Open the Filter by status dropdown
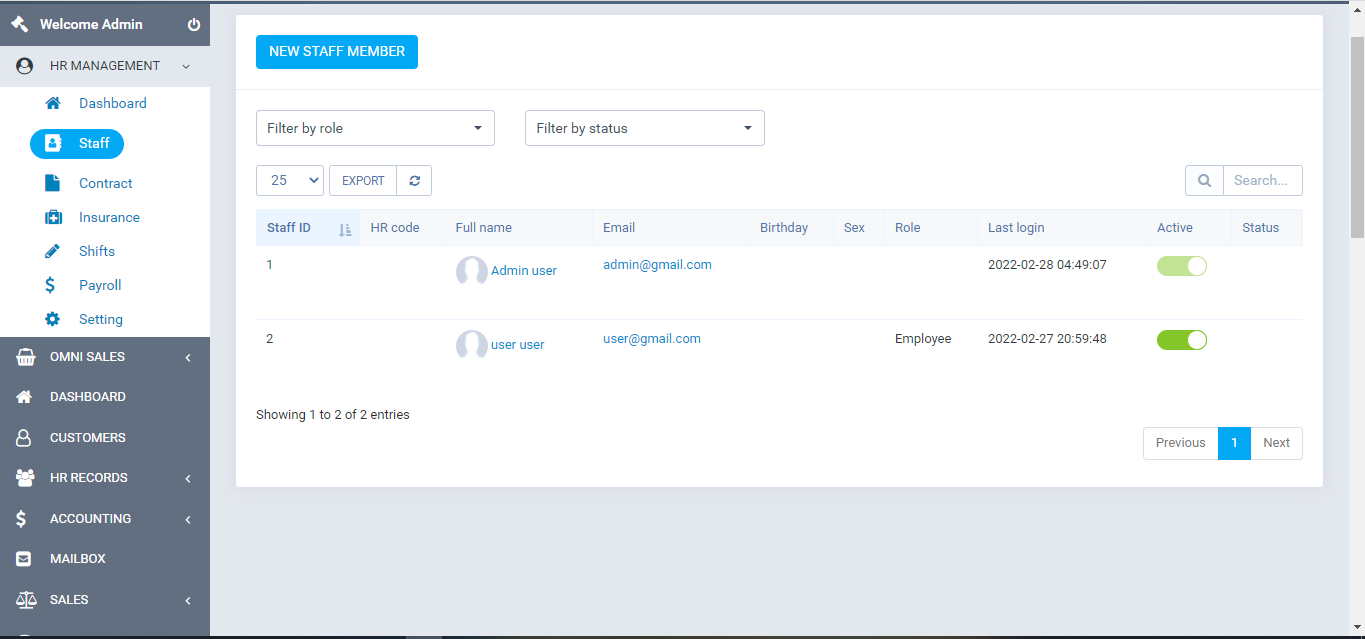The height and width of the screenshot is (639, 1365). click(644, 128)
